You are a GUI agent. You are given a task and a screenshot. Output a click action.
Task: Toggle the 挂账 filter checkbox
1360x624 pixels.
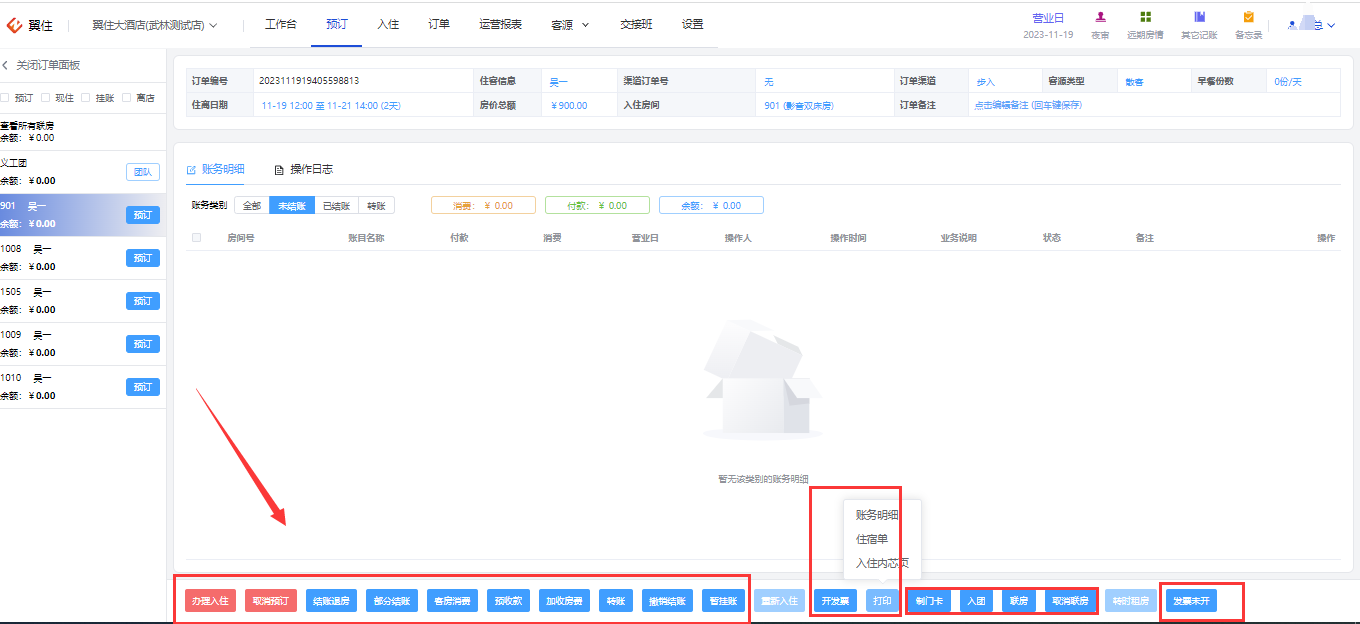click(x=87, y=98)
